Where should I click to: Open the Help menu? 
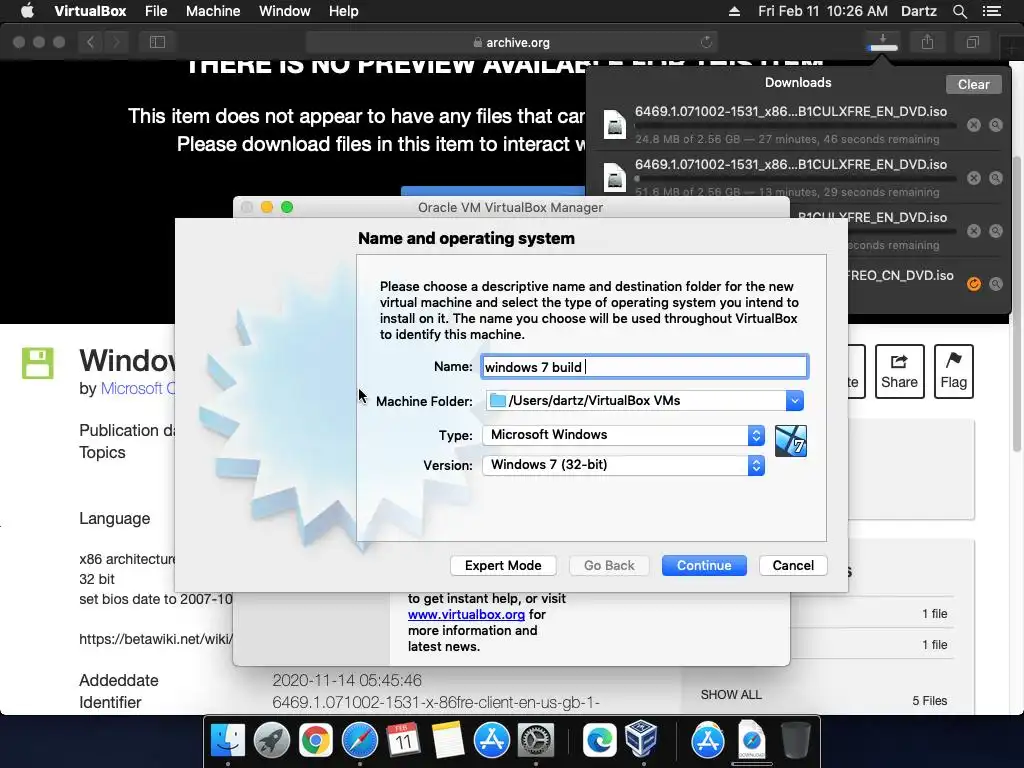click(x=344, y=11)
